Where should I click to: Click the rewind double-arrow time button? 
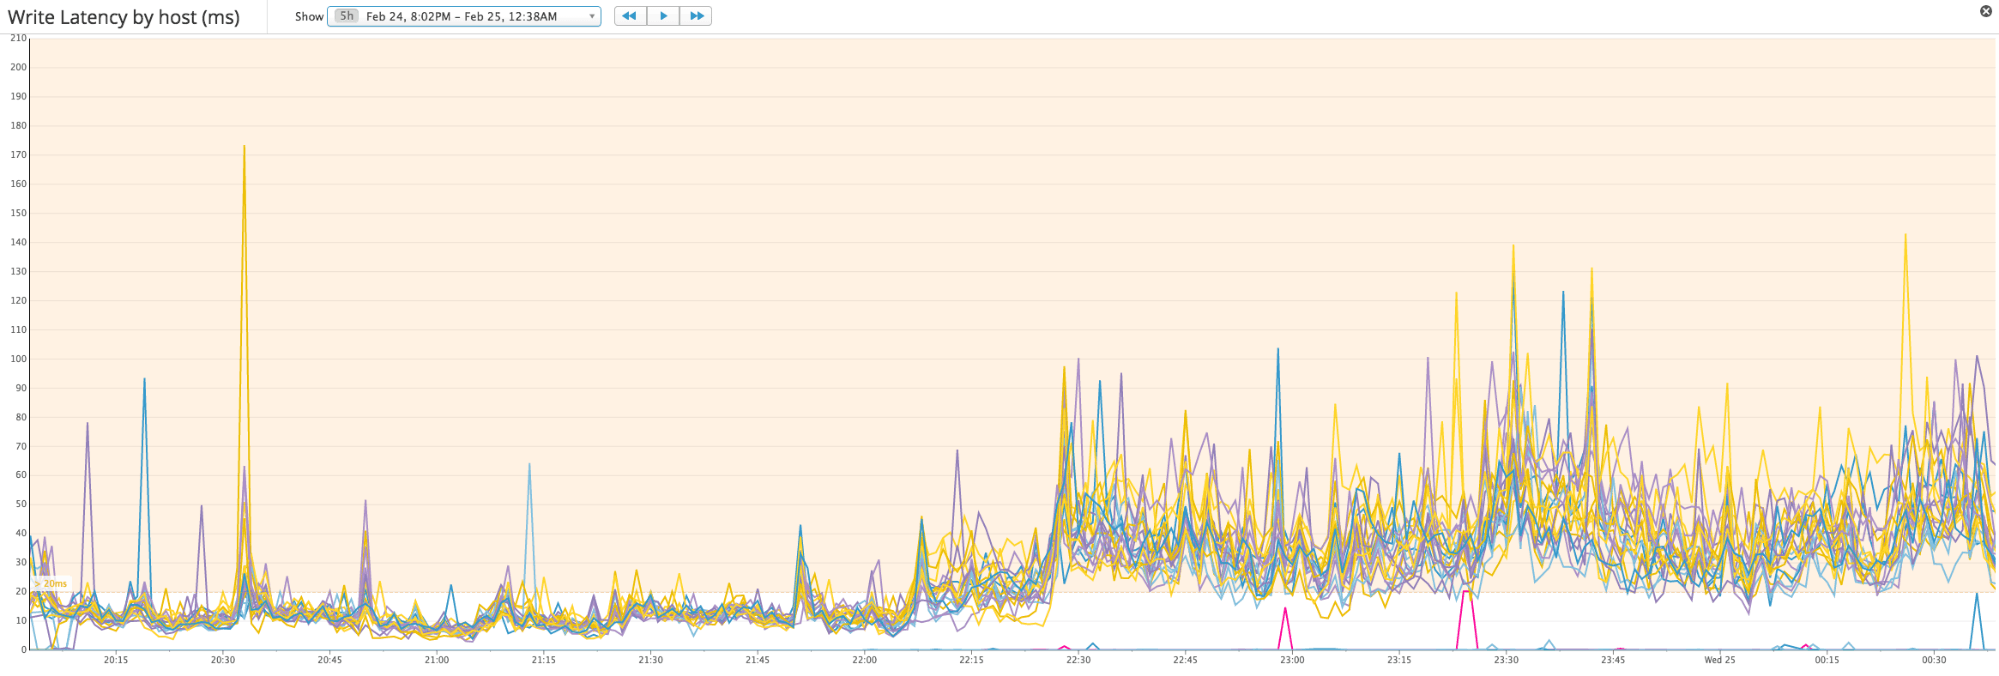(x=629, y=16)
